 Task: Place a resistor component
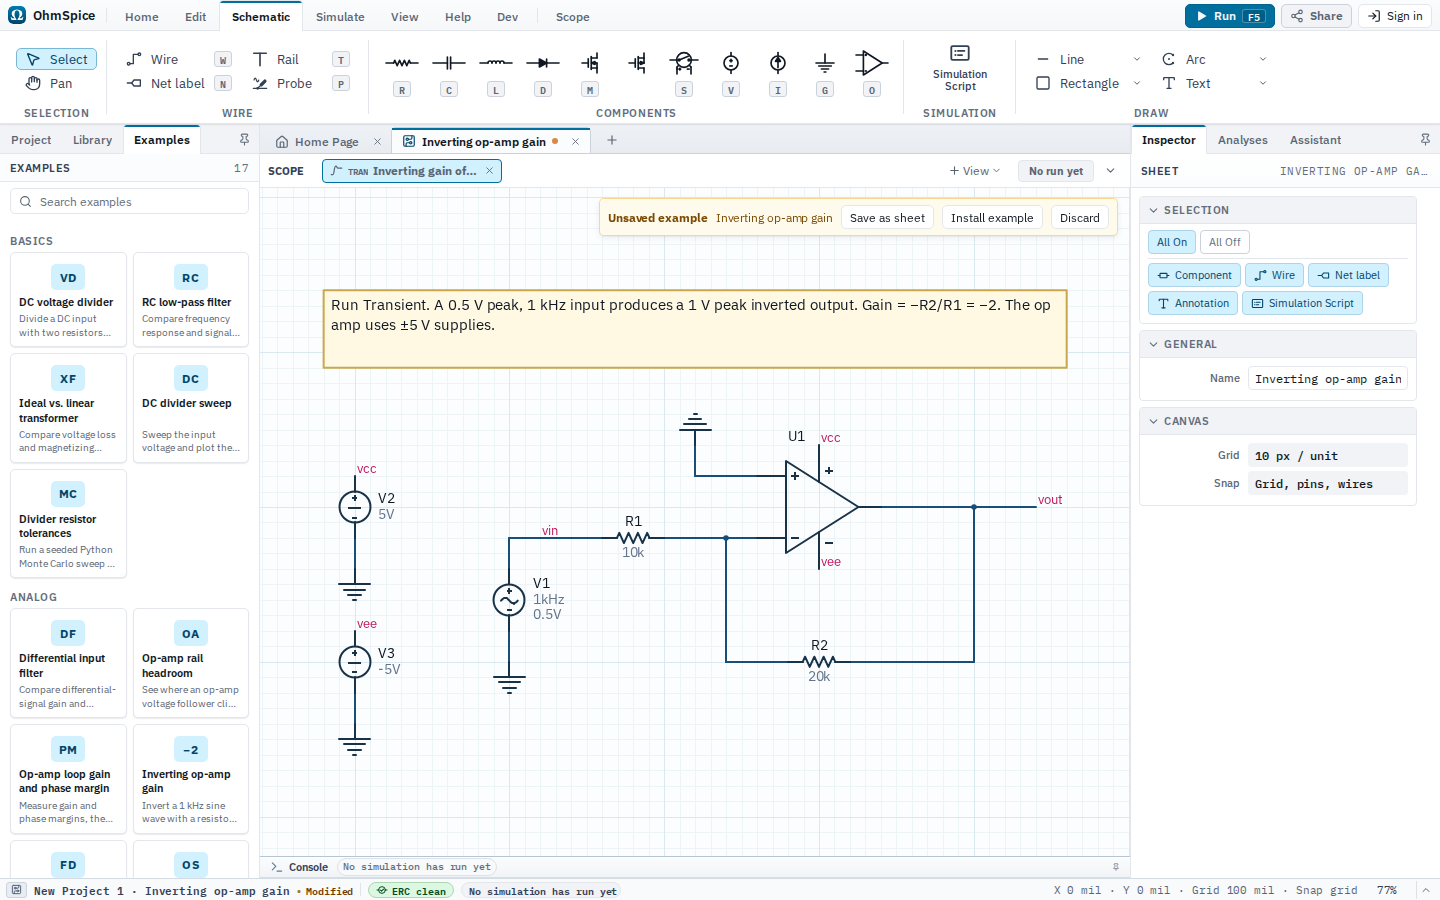[402, 73]
